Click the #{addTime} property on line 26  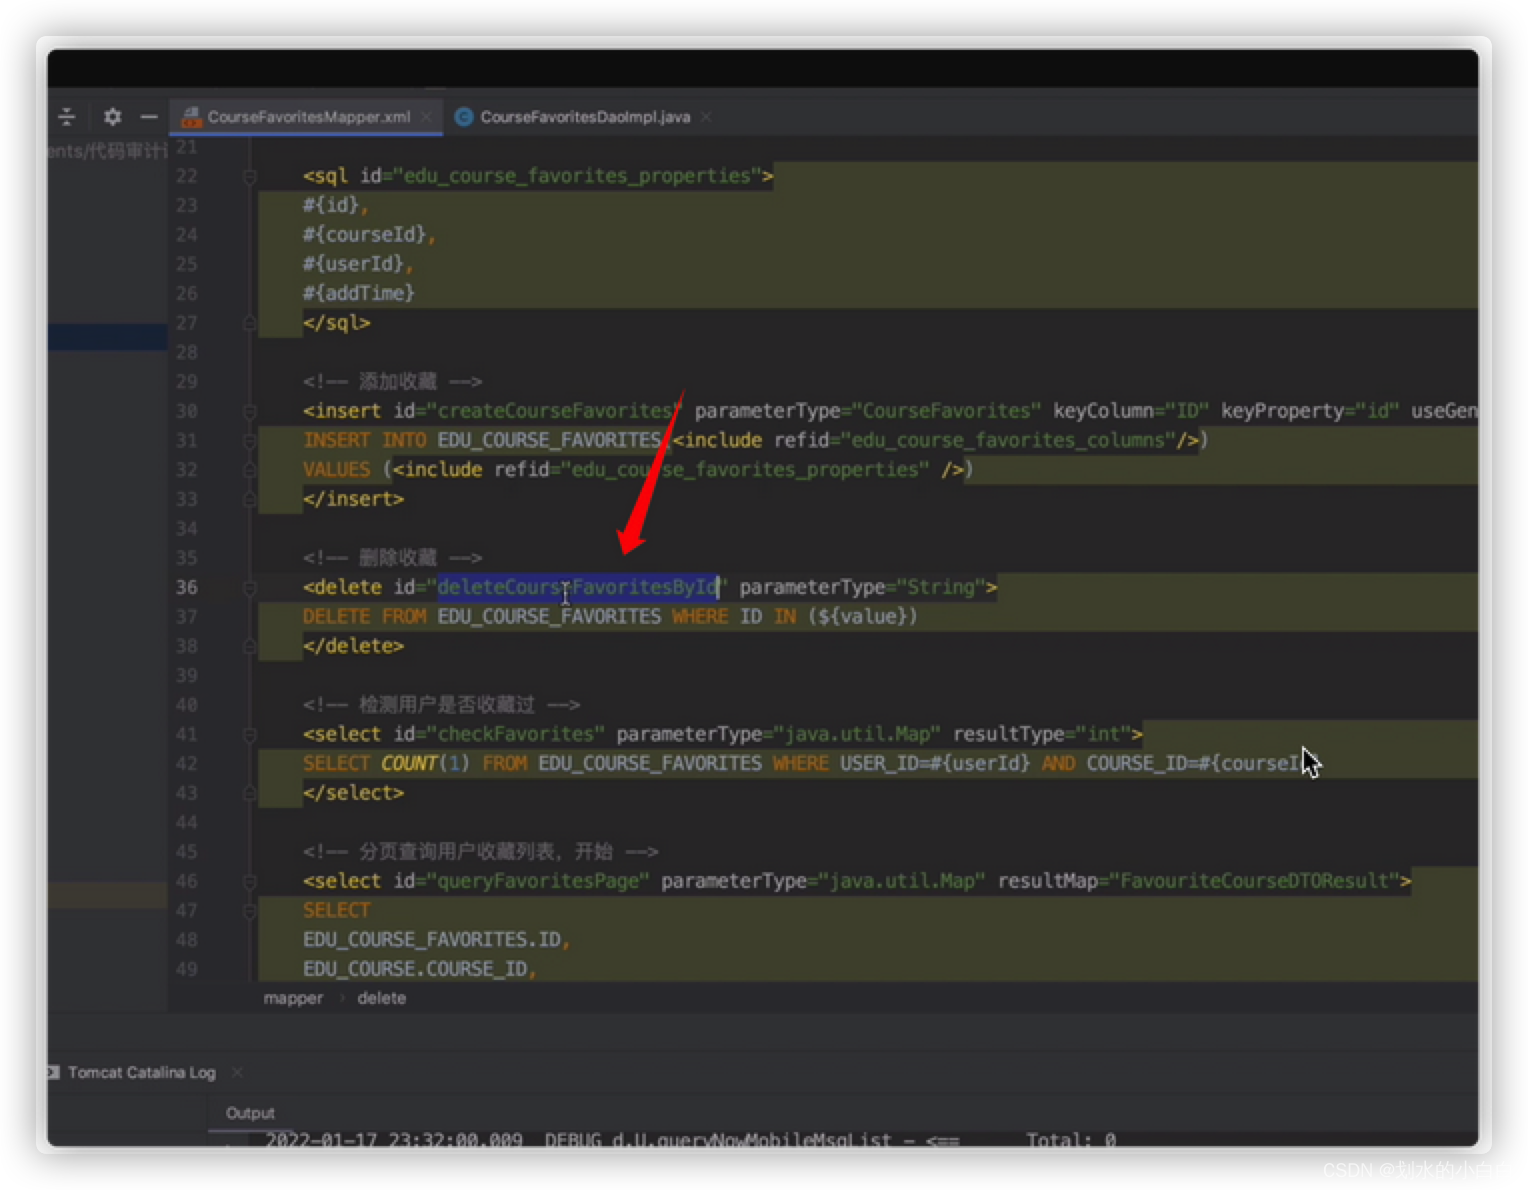(x=359, y=293)
